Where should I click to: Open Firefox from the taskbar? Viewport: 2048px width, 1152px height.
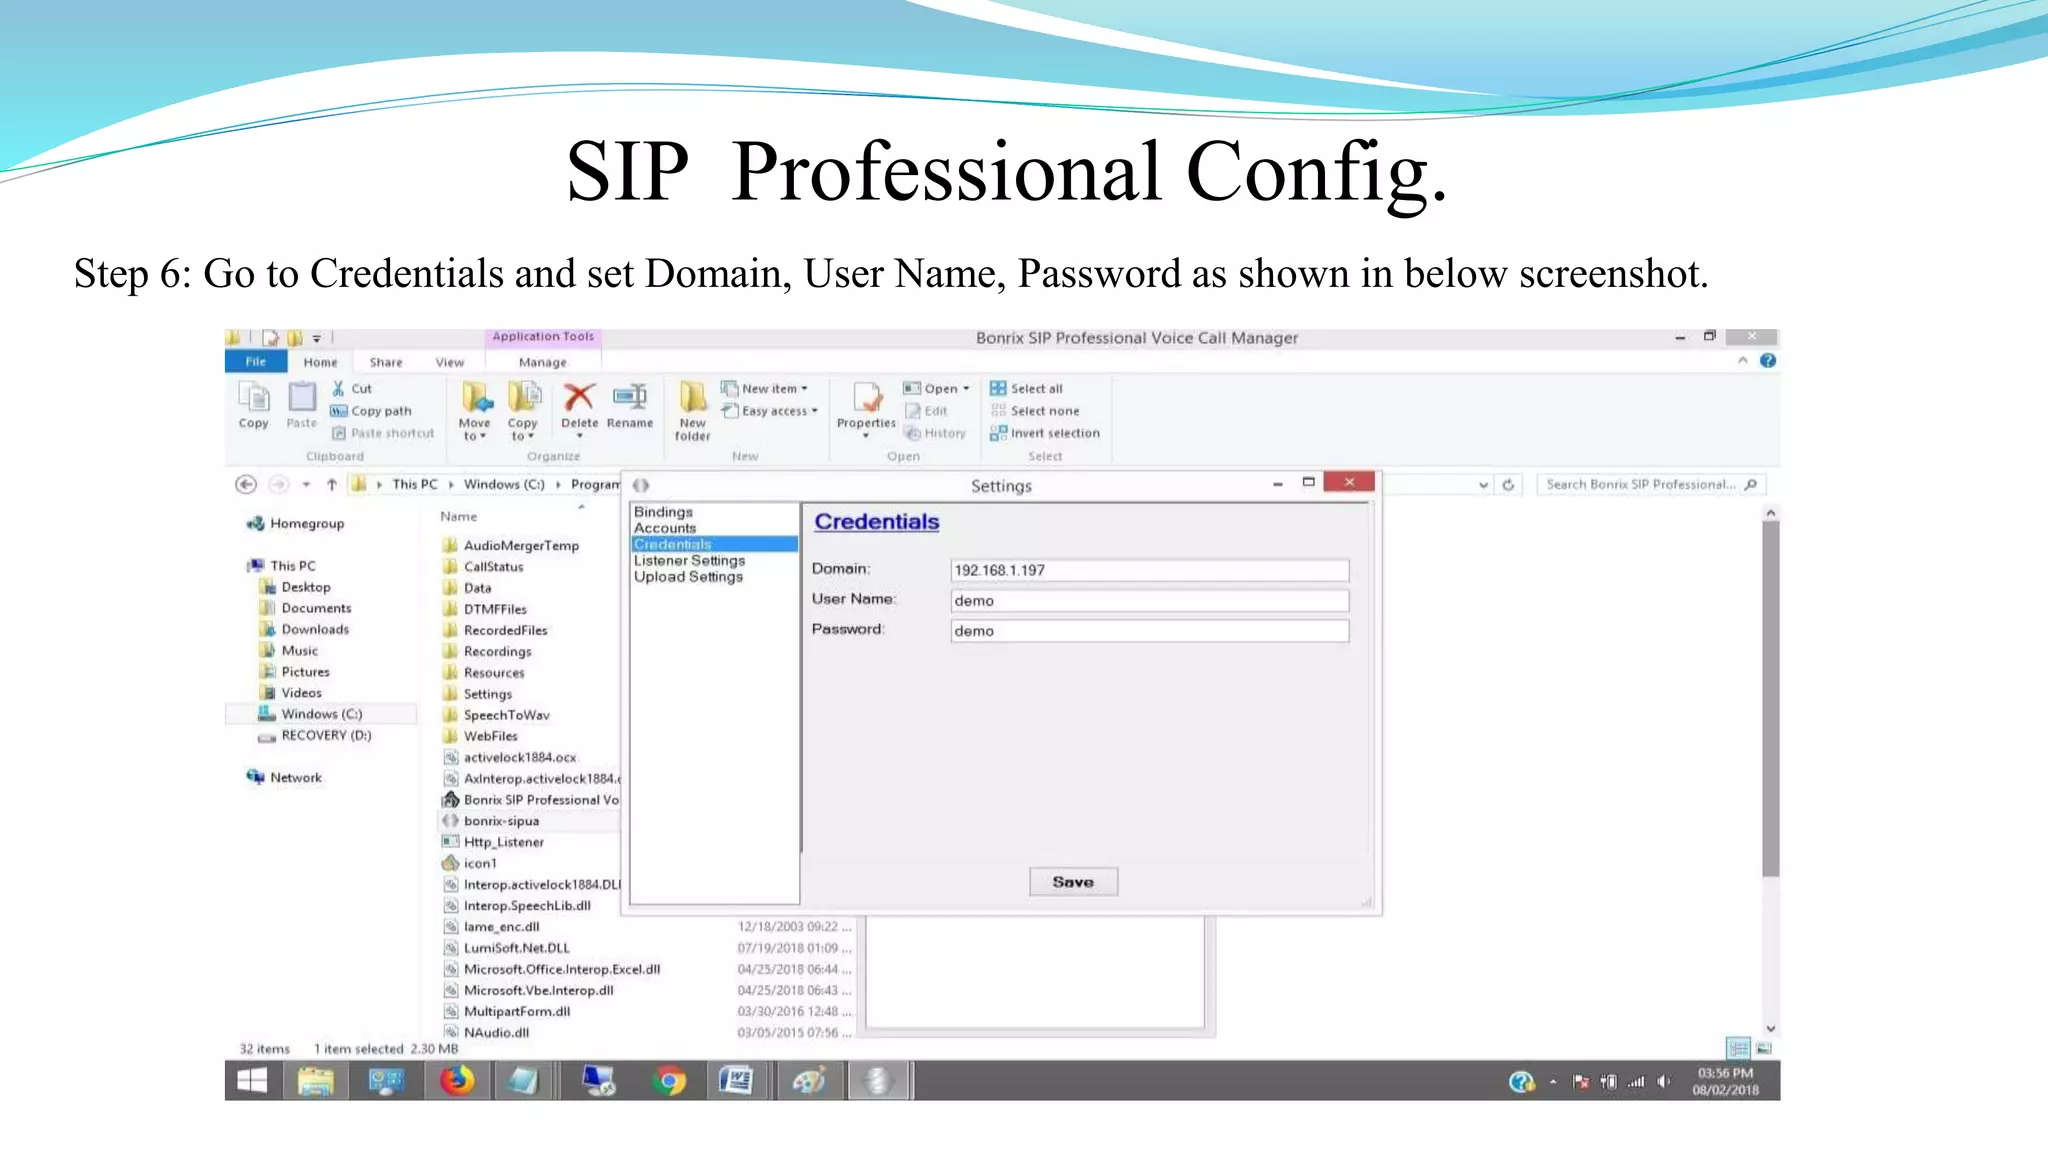tap(457, 1081)
